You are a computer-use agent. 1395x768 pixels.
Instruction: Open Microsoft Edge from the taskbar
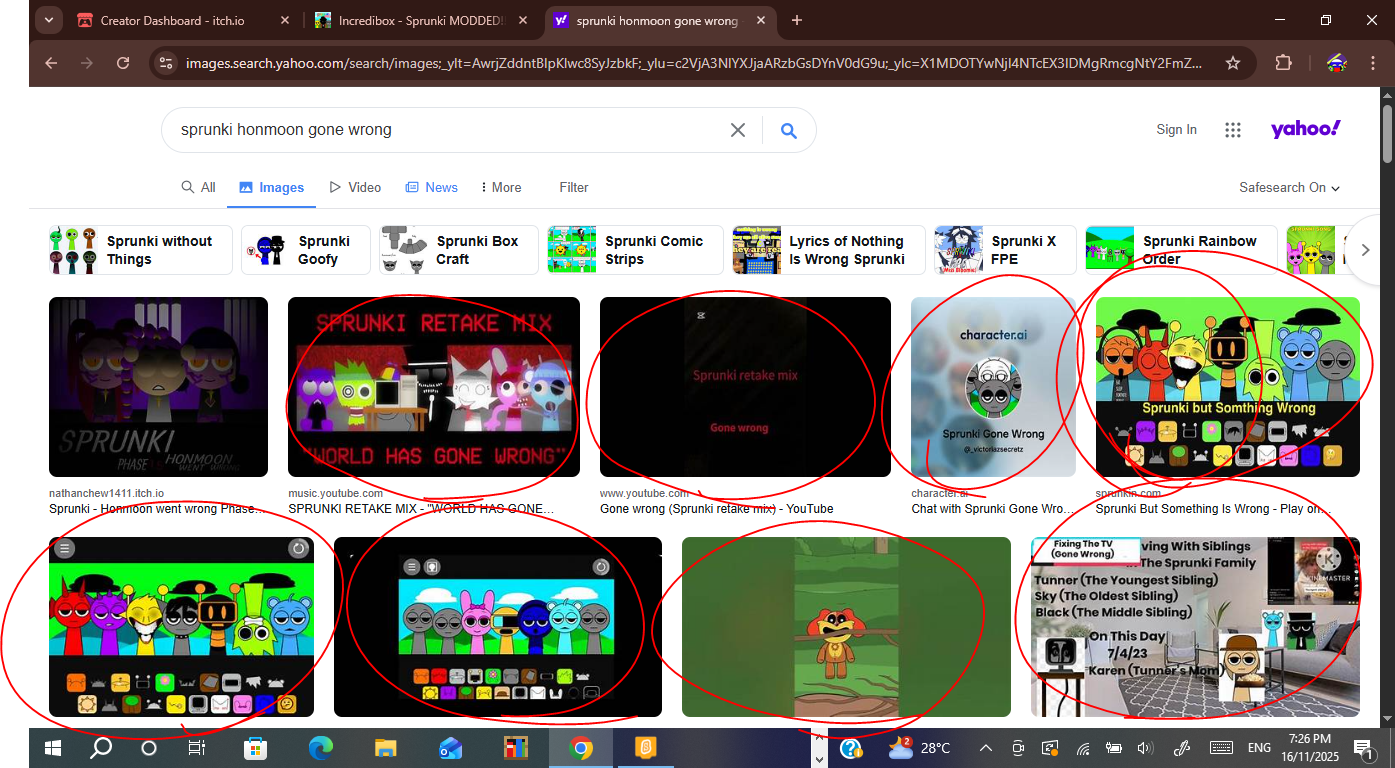coord(321,748)
